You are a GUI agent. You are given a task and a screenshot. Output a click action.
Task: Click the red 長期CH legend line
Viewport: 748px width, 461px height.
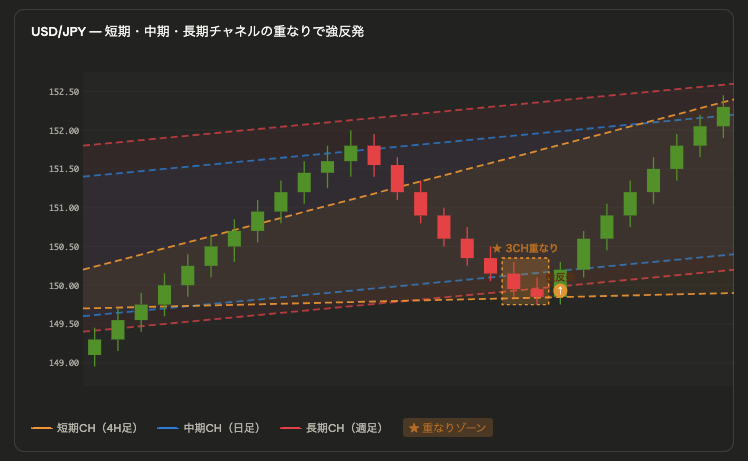coord(291,428)
